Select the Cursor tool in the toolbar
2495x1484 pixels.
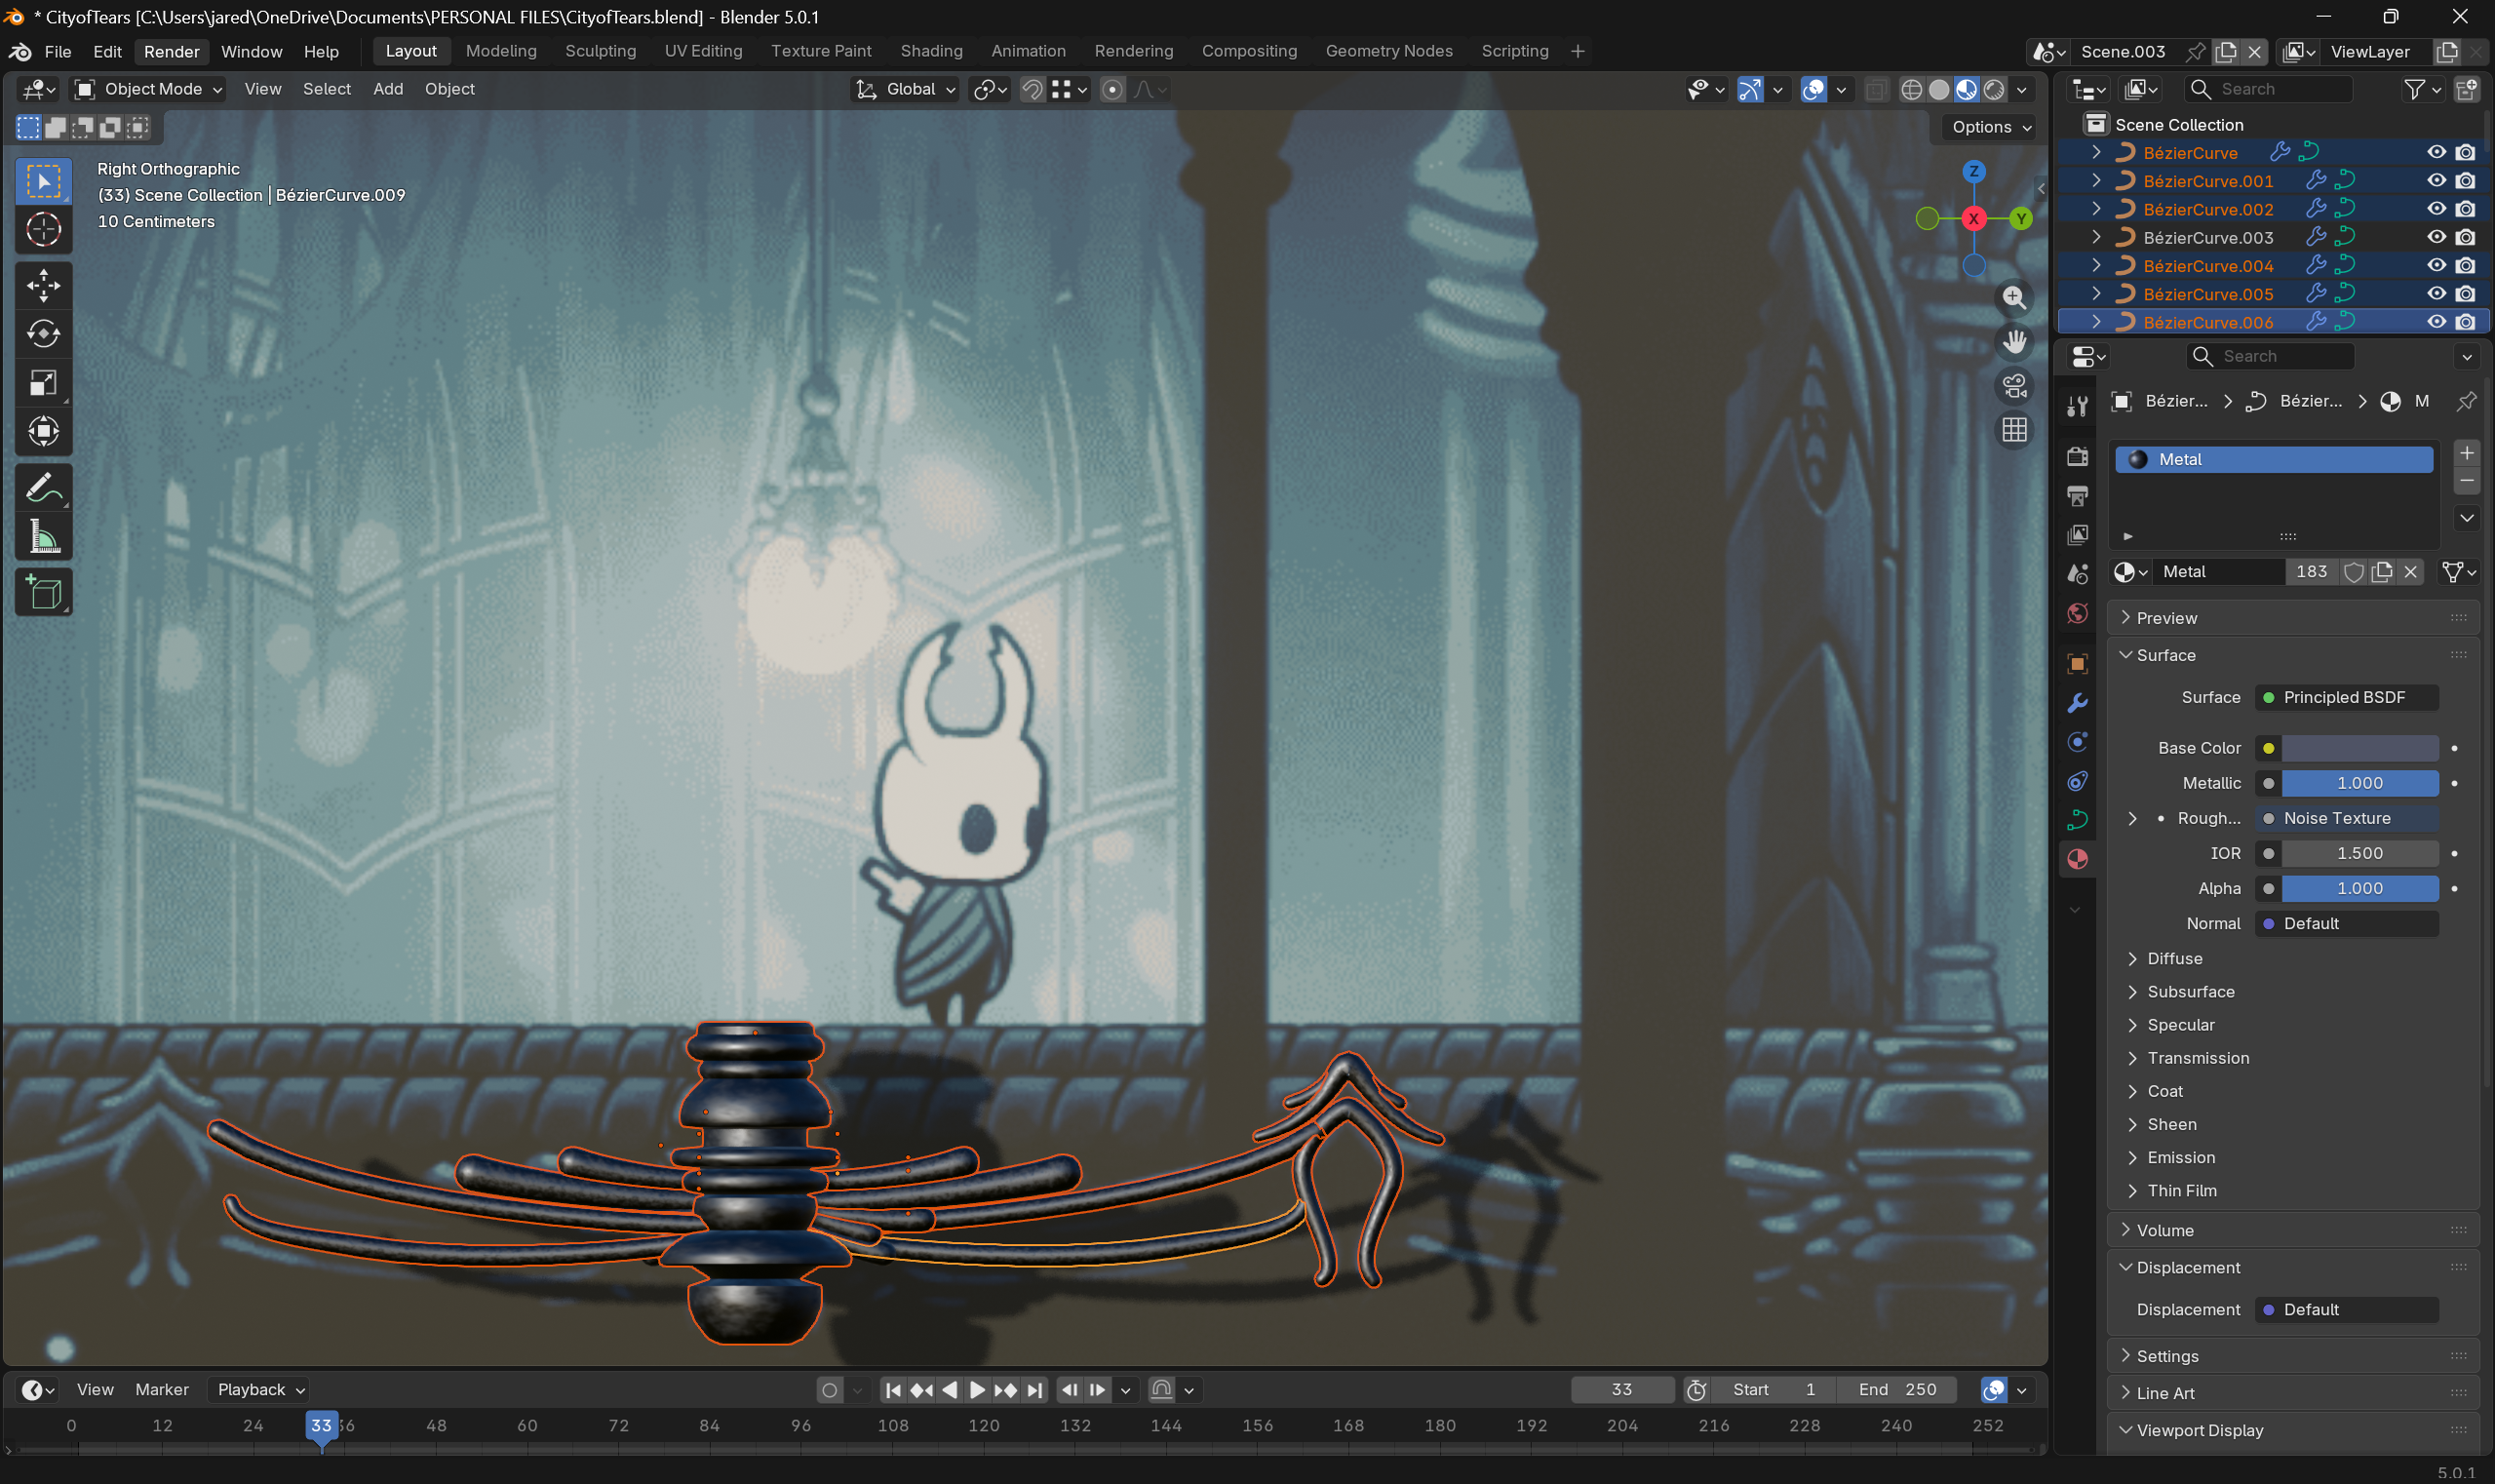coord(43,230)
